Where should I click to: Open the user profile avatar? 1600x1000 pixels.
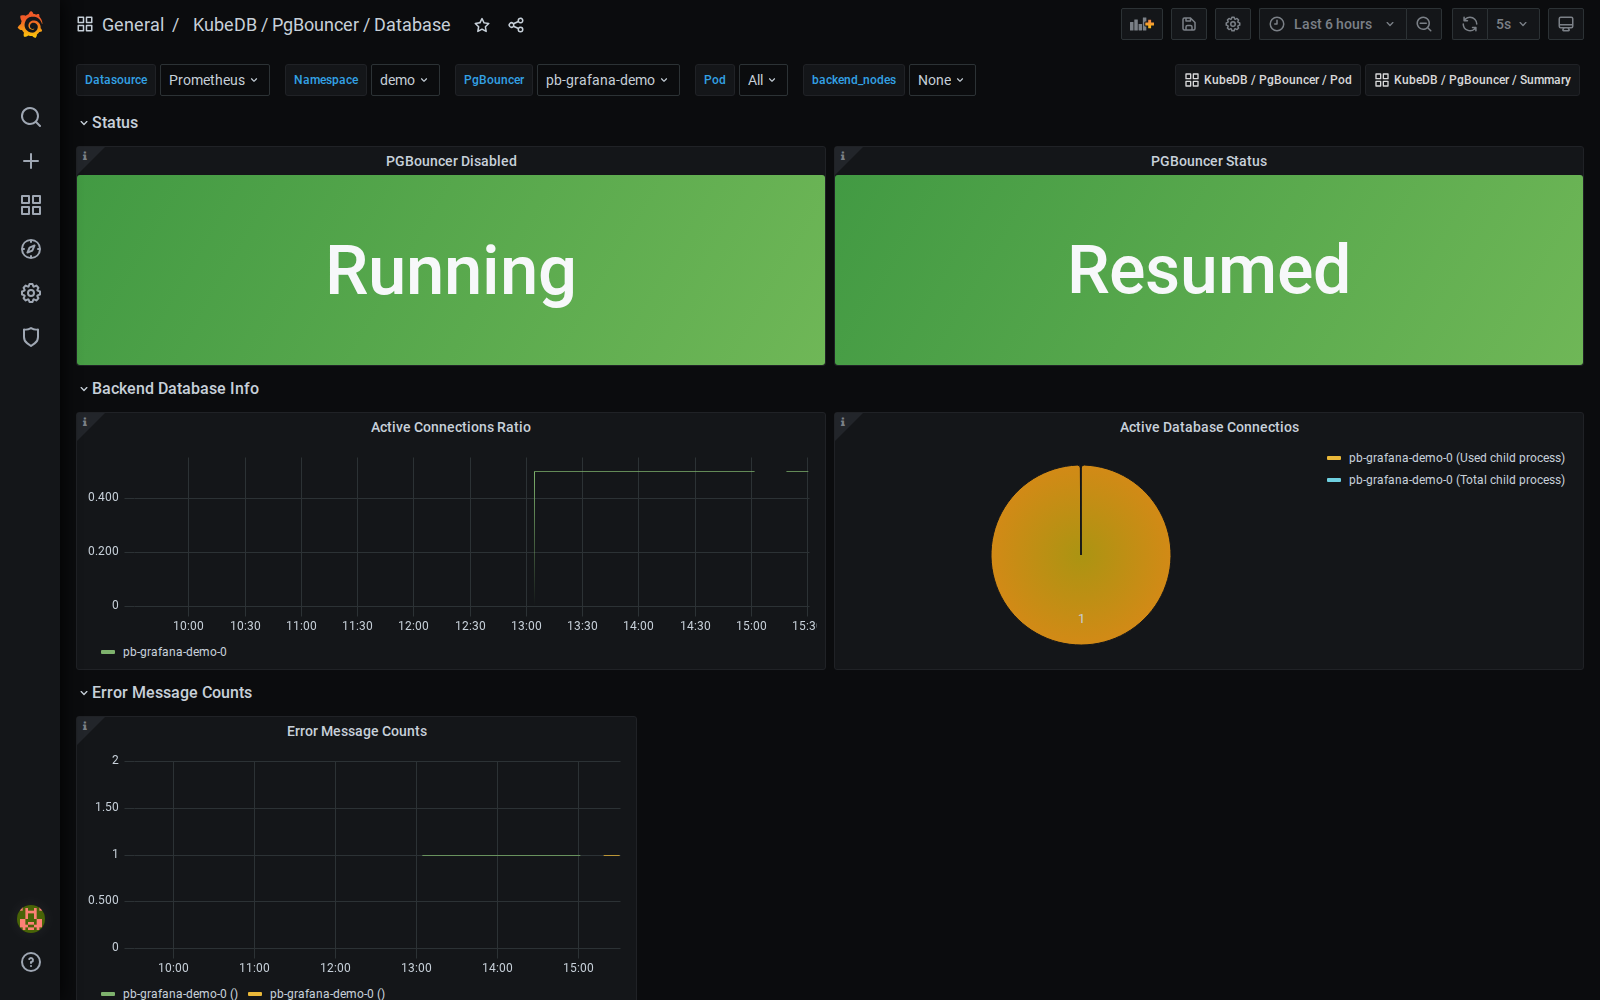click(31, 918)
